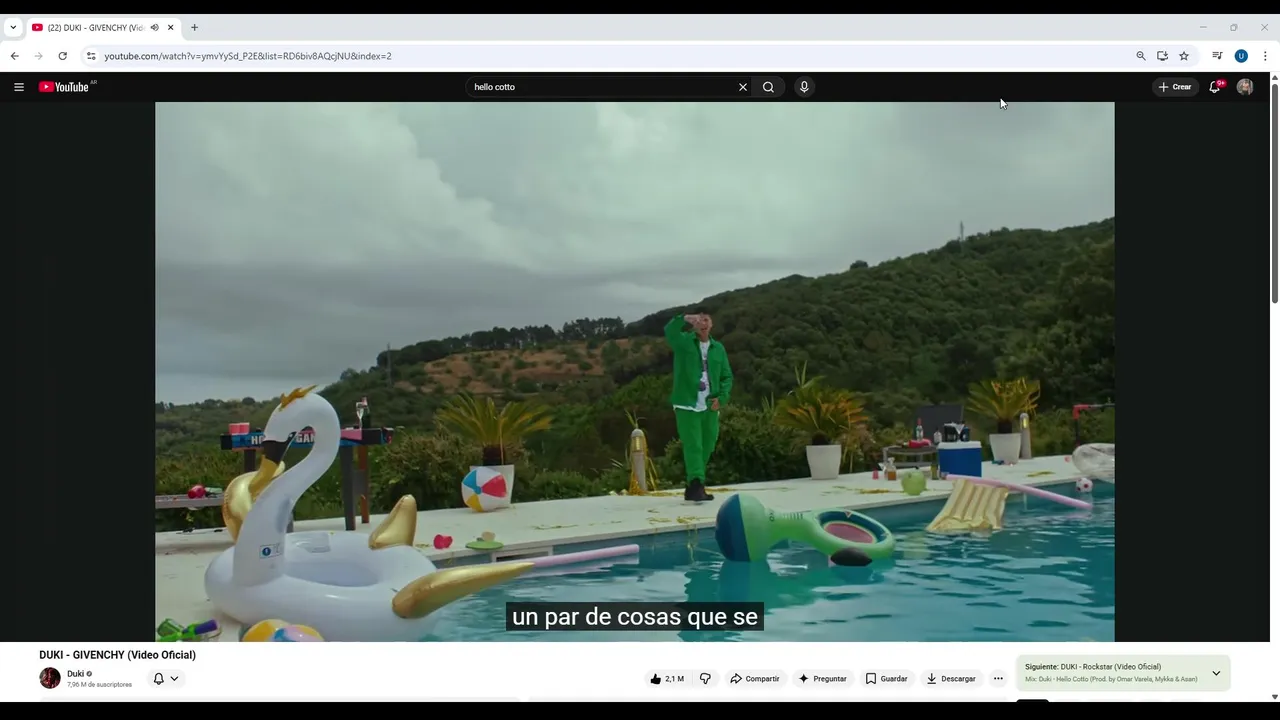This screenshot has width=1280, height=720.
Task: Mute the tab via its speaker icon
Action: click(154, 27)
